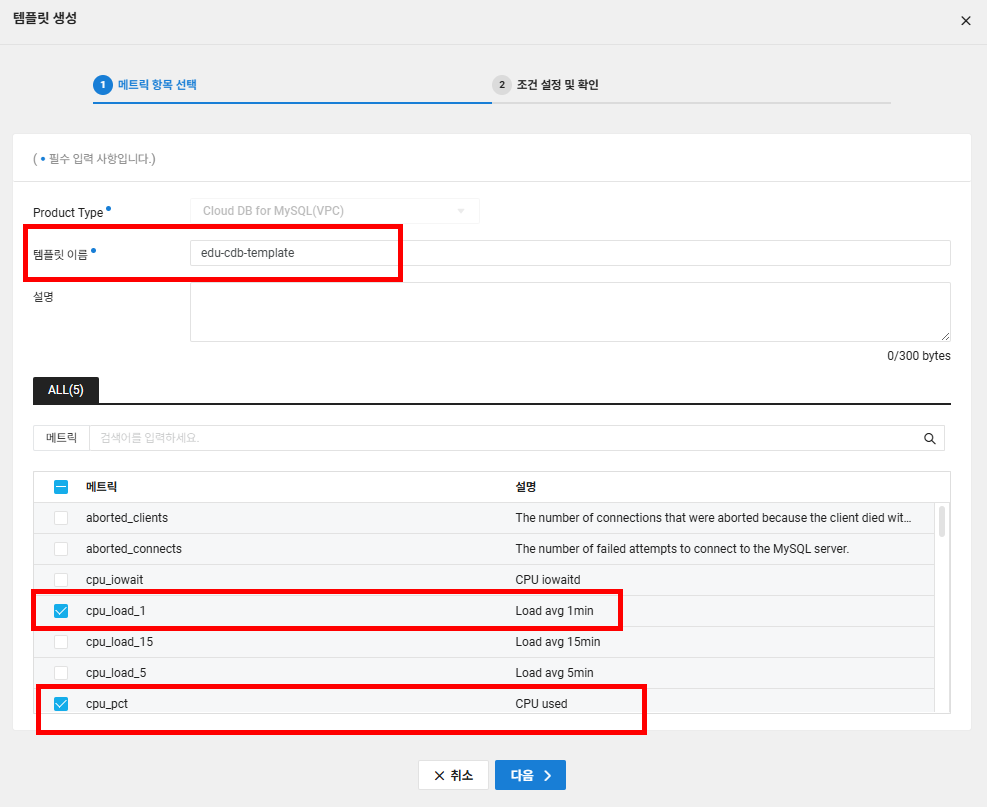The width and height of the screenshot is (987, 807).
Task: Click the description text area
Action: pyautogui.click(x=569, y=312)
